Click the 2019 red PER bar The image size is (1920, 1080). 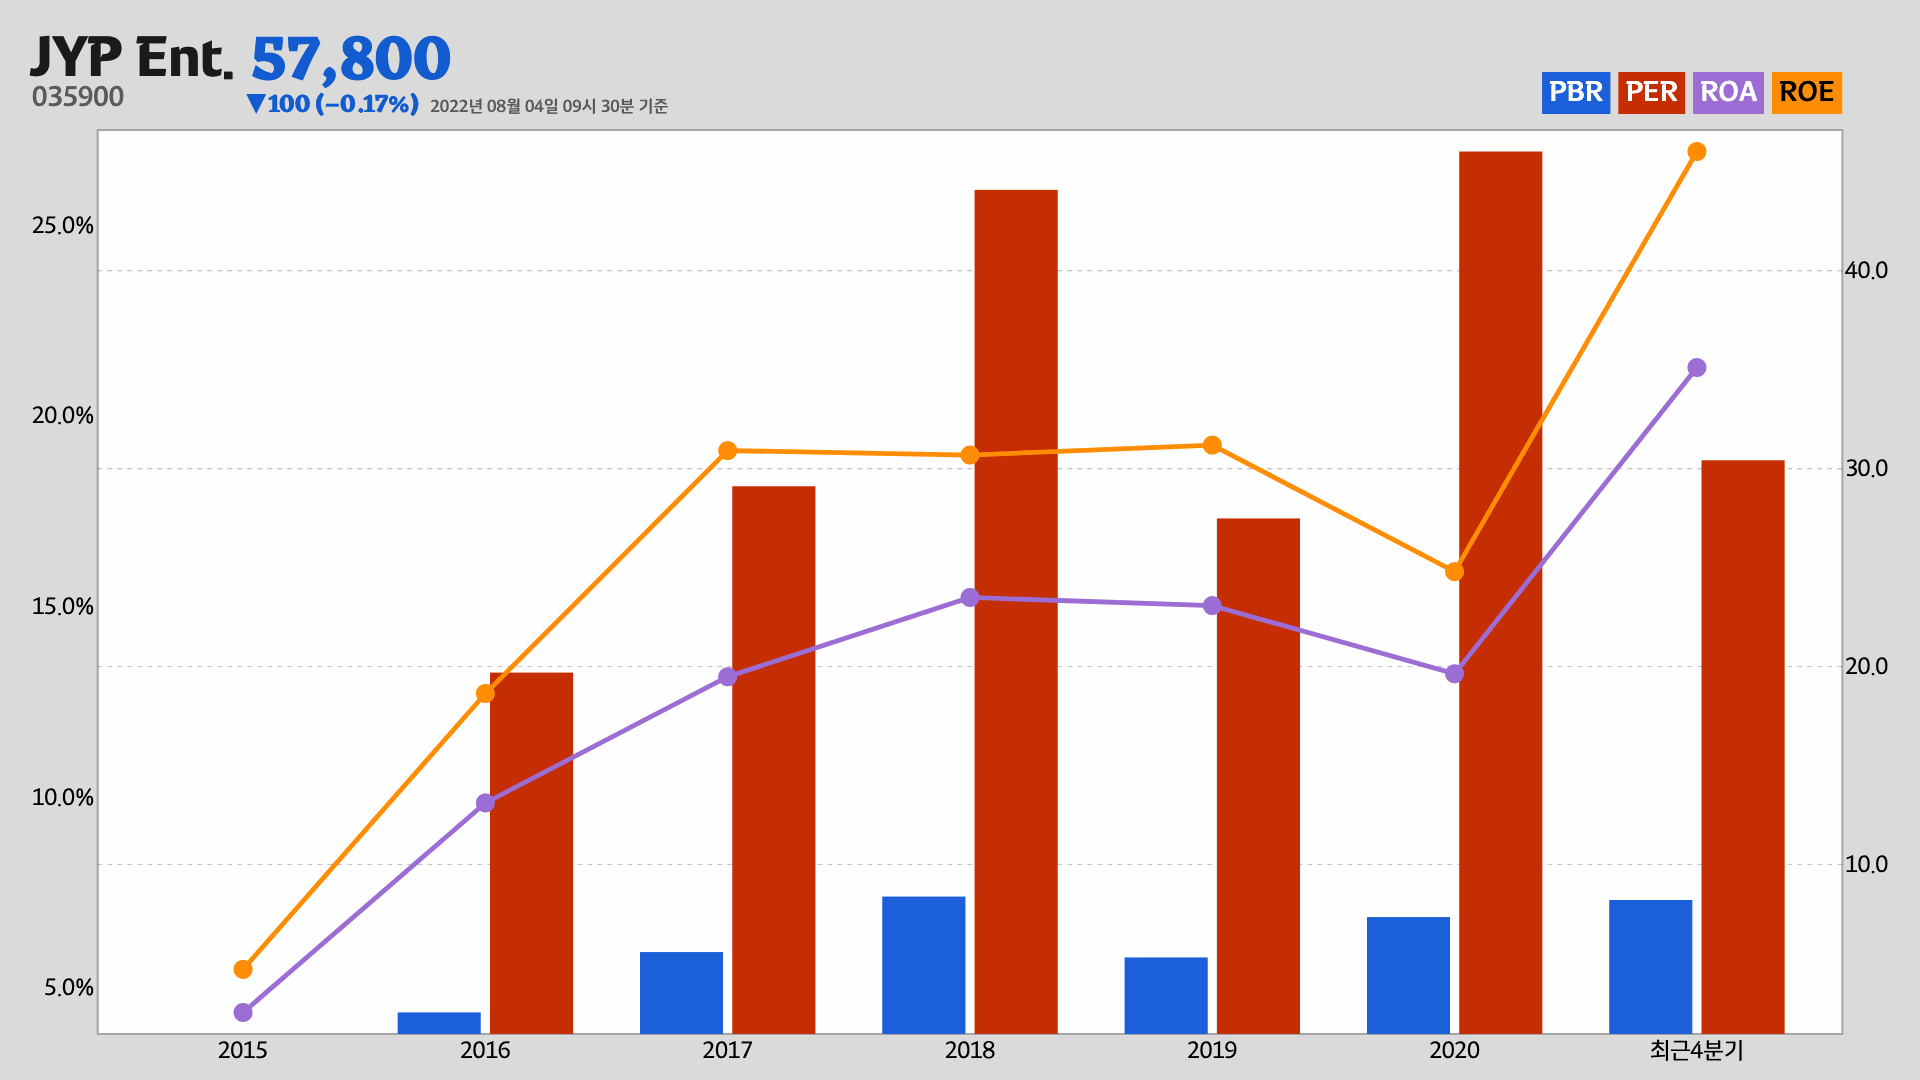coord(1259,776)
